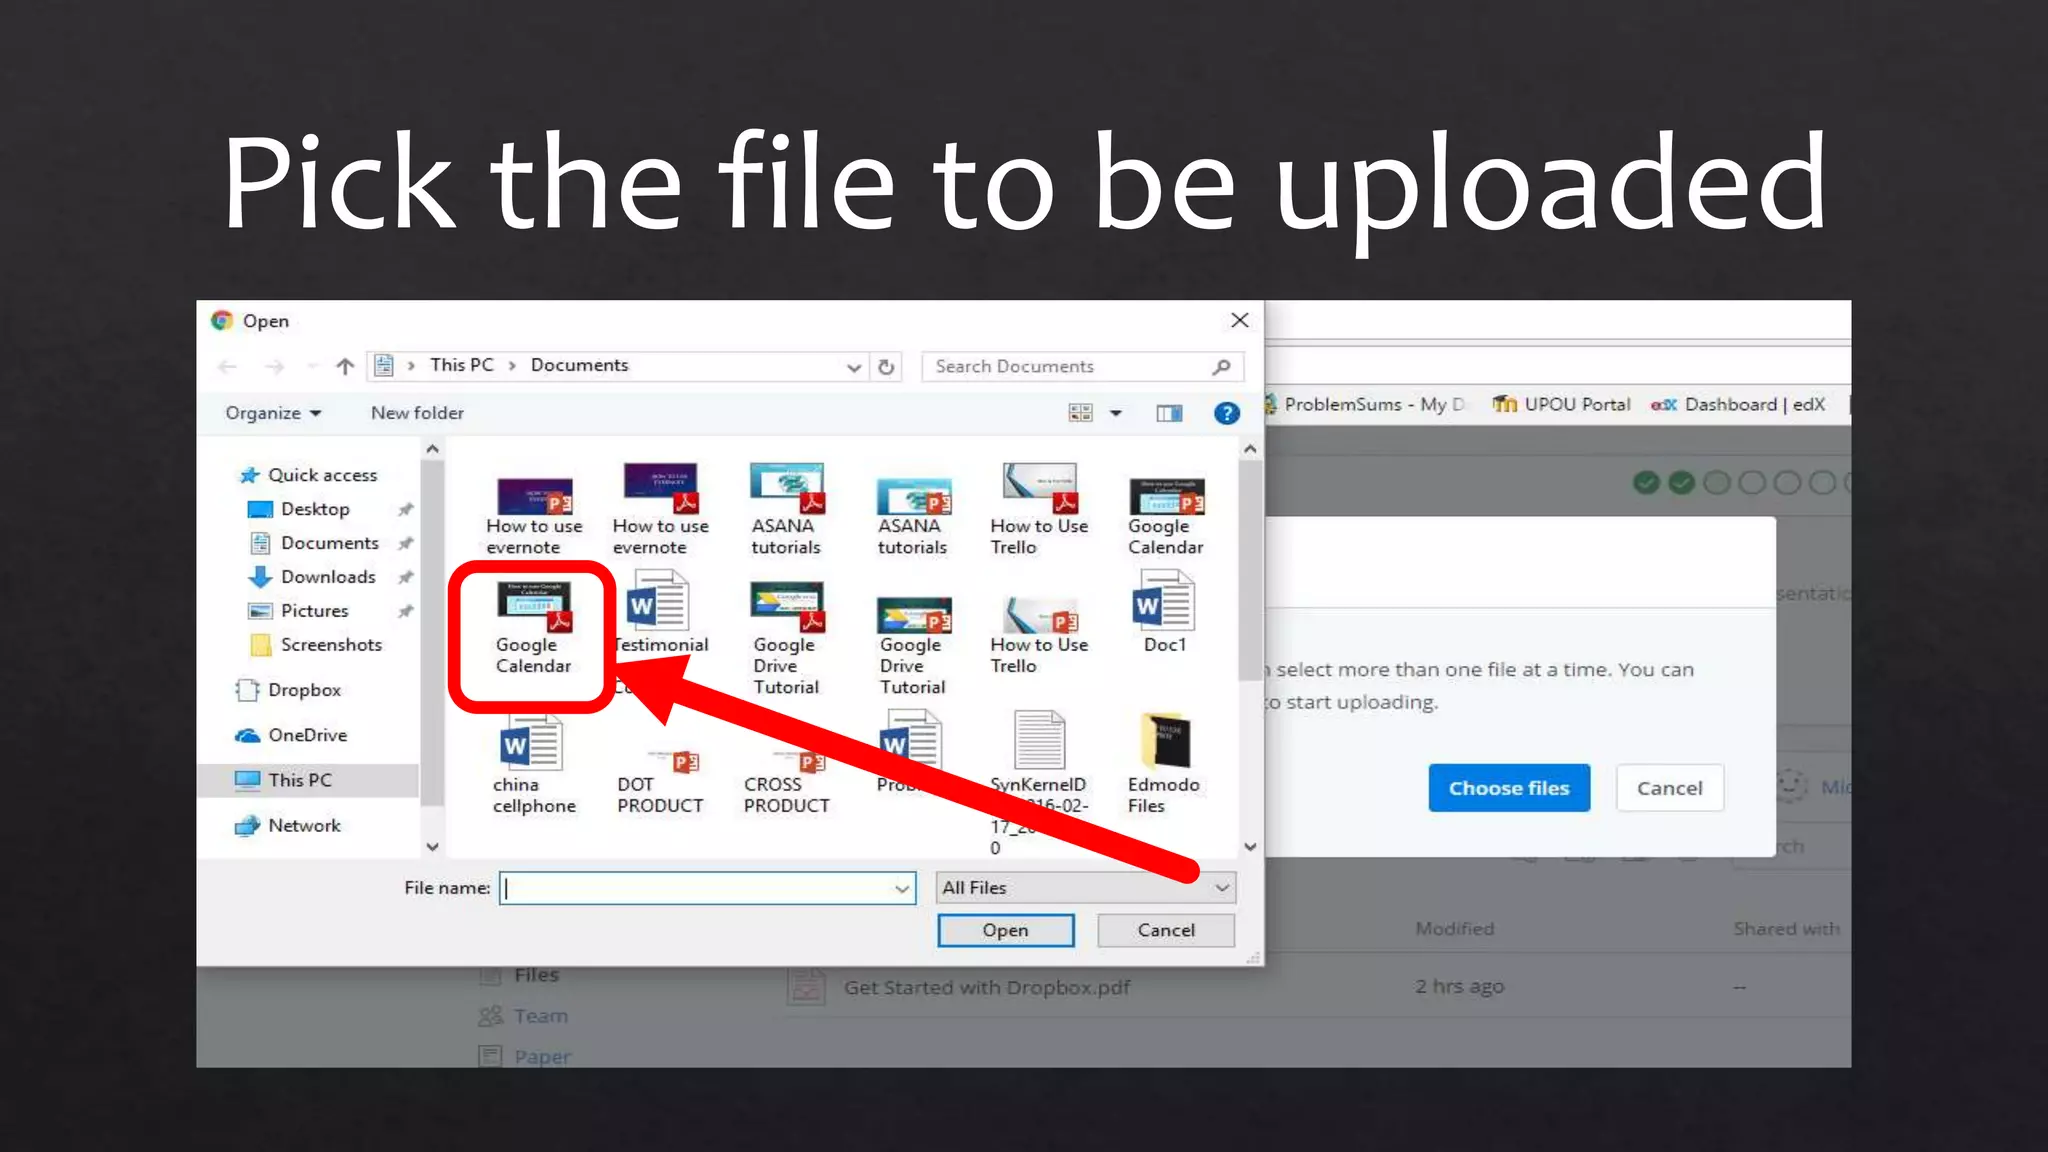Select Network in navigation pane

pyautogui.click(x=288, y=825)
